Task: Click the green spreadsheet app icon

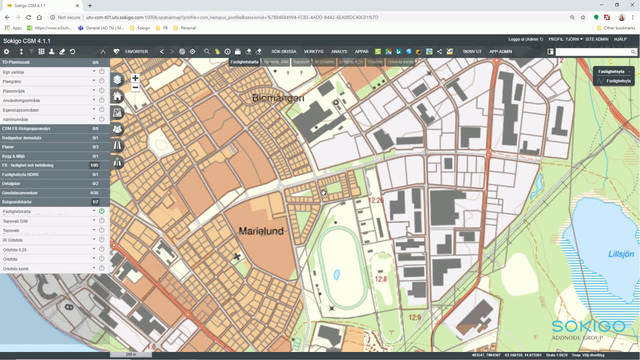Action: 378,51
